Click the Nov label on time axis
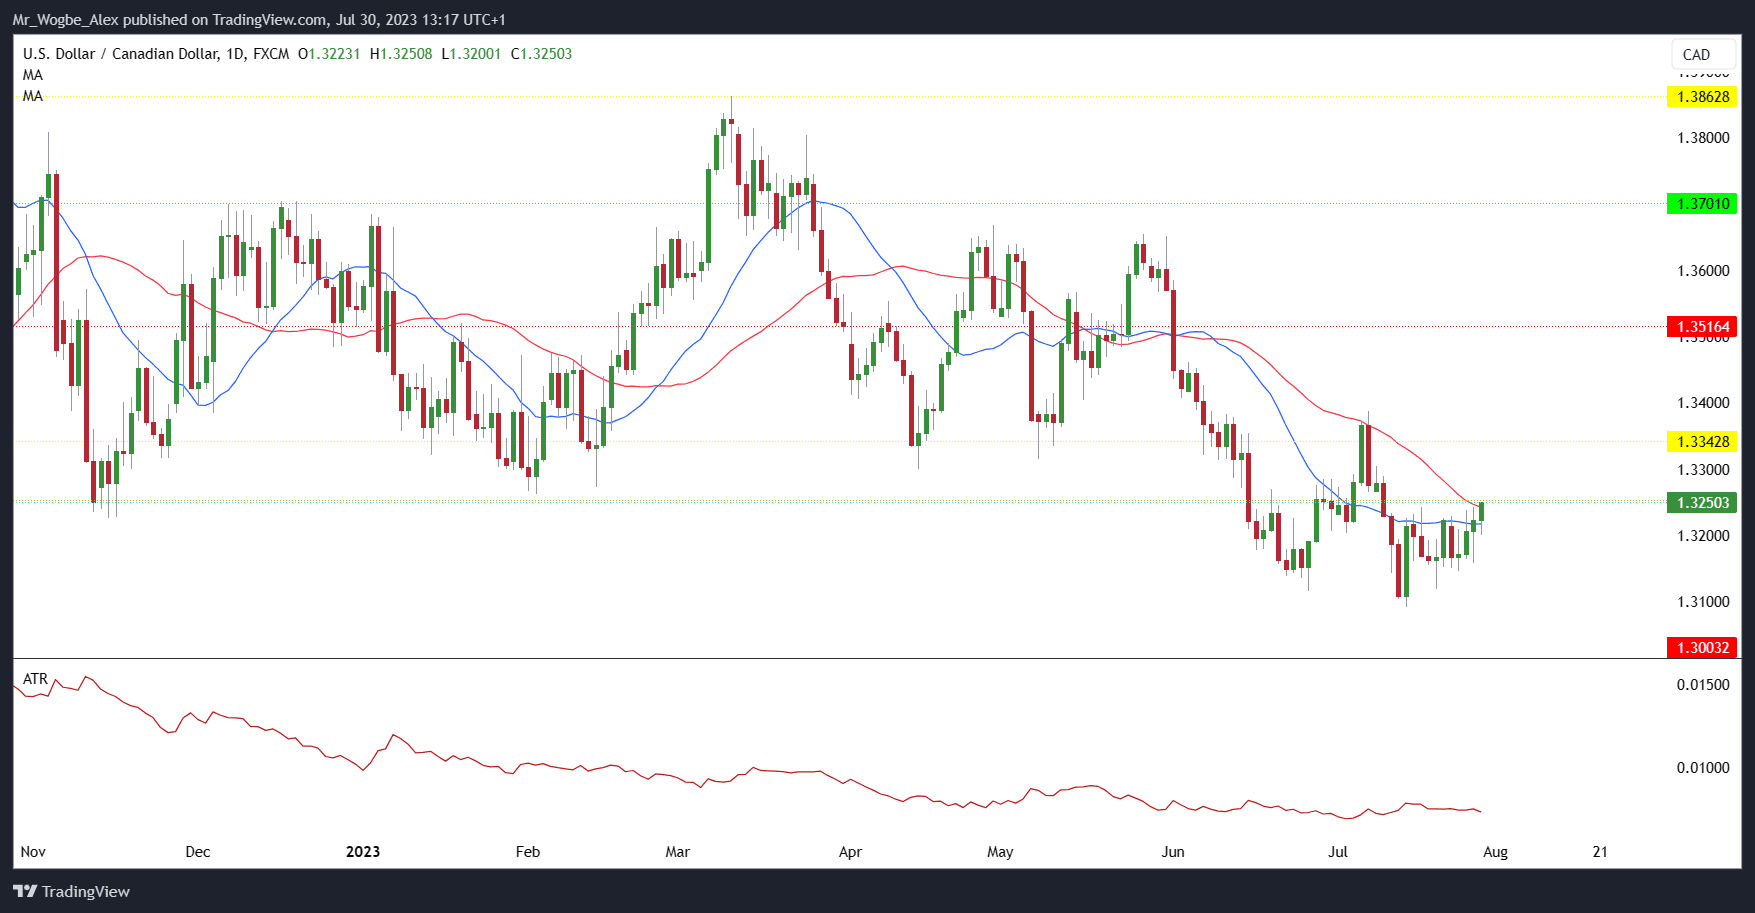Screen dimensions: 1755x913 click(x=33, y=852)
